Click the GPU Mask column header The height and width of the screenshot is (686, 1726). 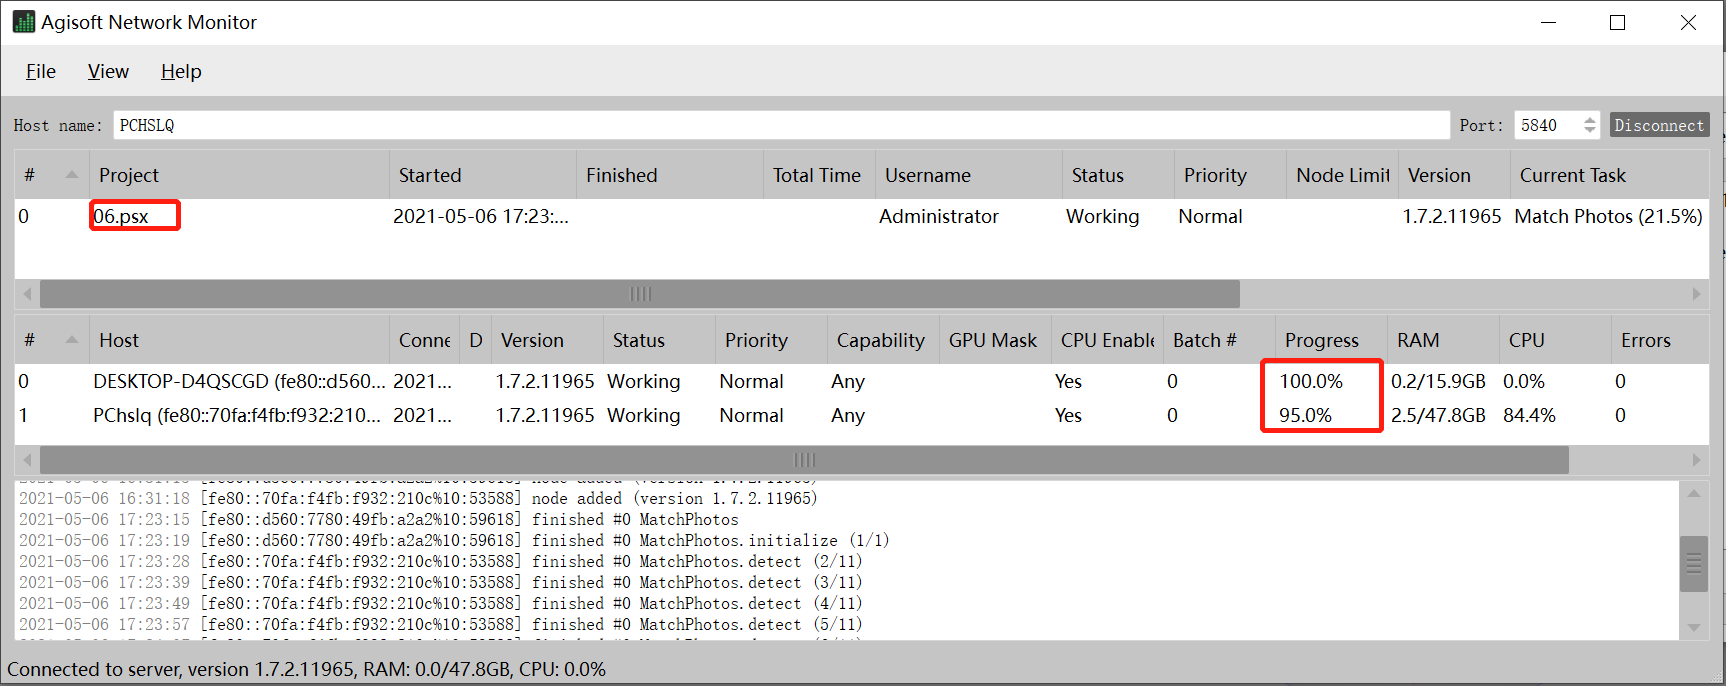click(x=995, y=340)
